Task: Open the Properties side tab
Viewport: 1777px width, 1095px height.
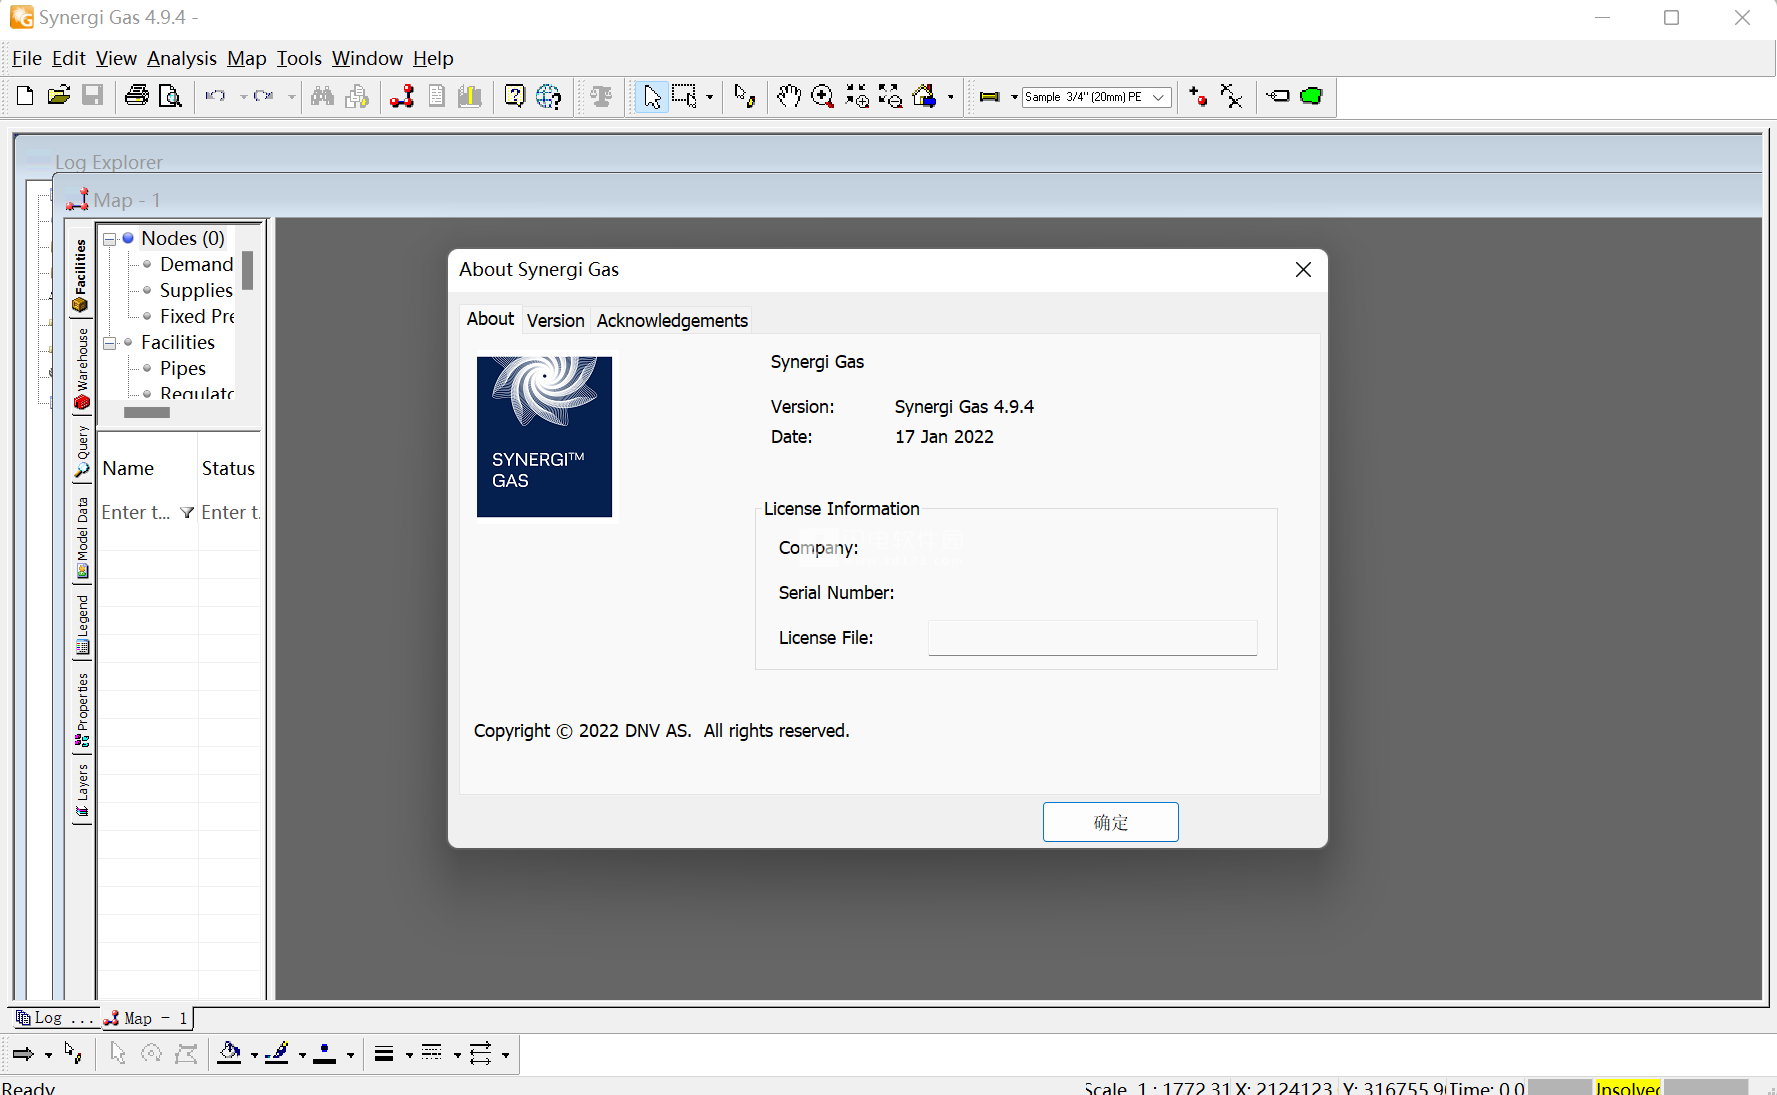Action: pos(81,710)
